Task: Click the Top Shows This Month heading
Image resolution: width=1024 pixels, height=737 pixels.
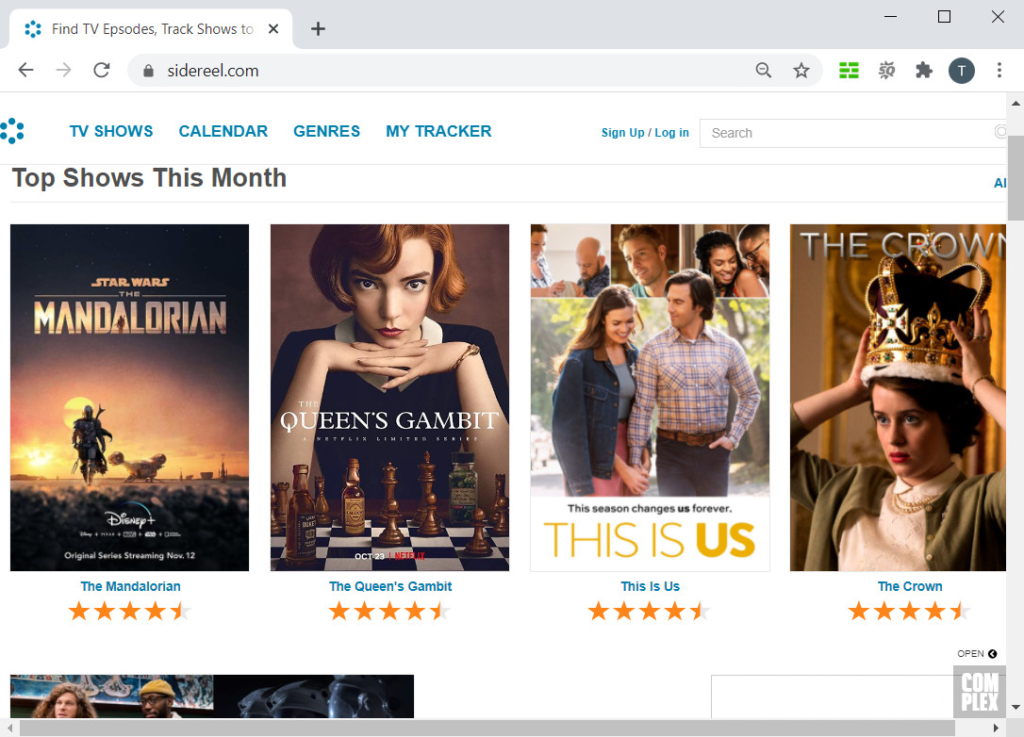Action: (x=149, y=178)
